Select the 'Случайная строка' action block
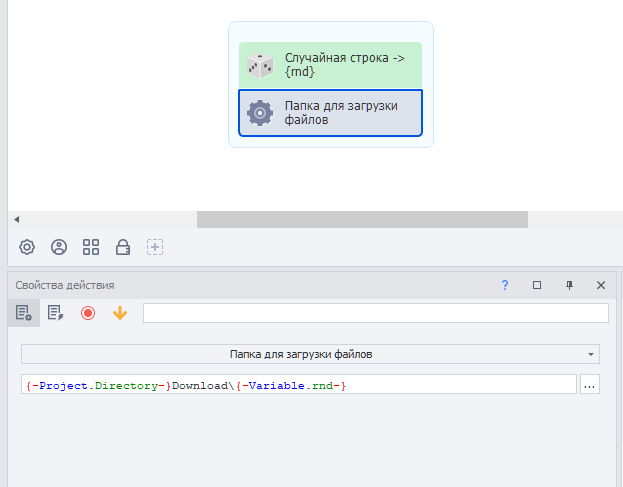This screenshot has height=487, width=623. [330, 65]
